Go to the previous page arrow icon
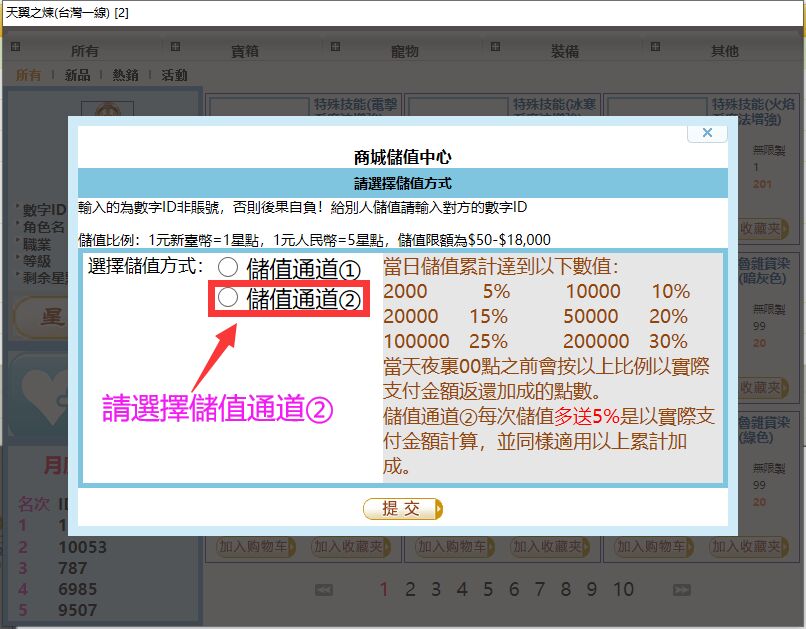This screenshot has height=629, width=806. [x=323, y=590]
